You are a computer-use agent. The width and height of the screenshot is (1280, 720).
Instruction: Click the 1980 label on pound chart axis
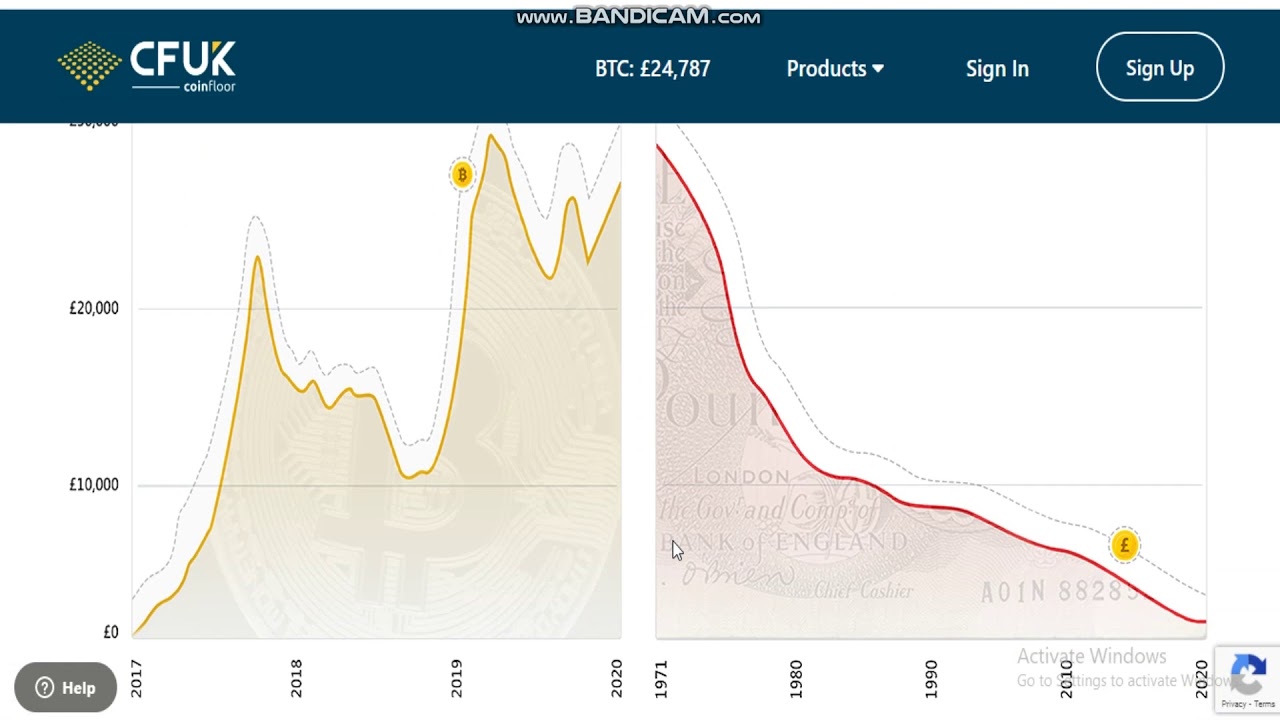pyautogui.click(x=796, y=678)
